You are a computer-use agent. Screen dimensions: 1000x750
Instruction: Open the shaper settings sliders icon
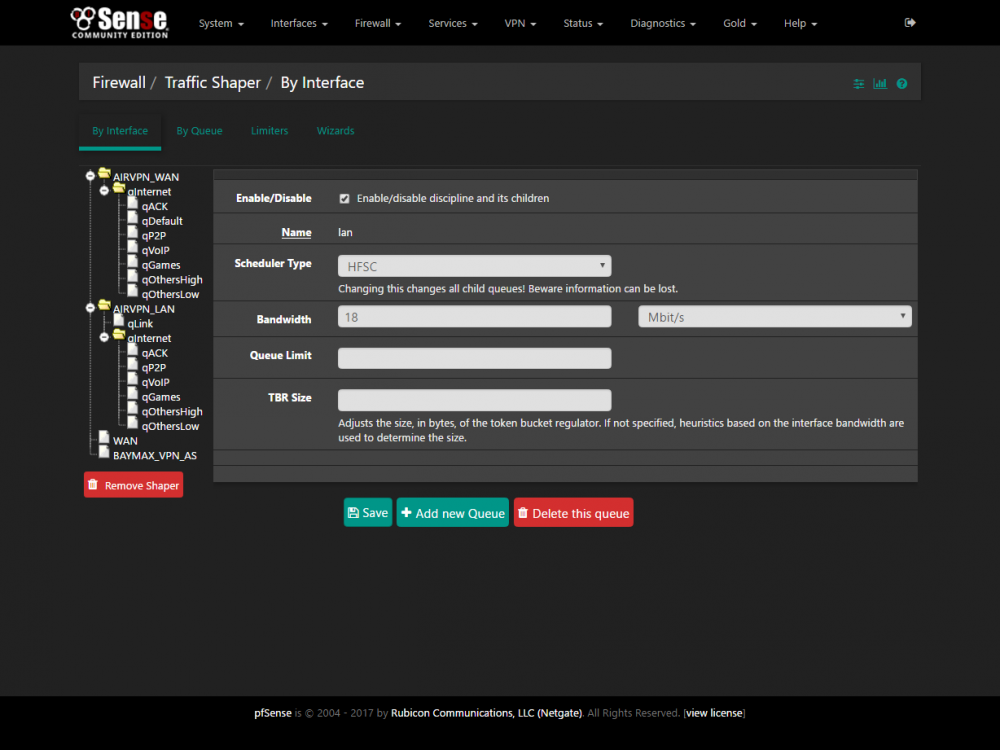pos(858,84)
